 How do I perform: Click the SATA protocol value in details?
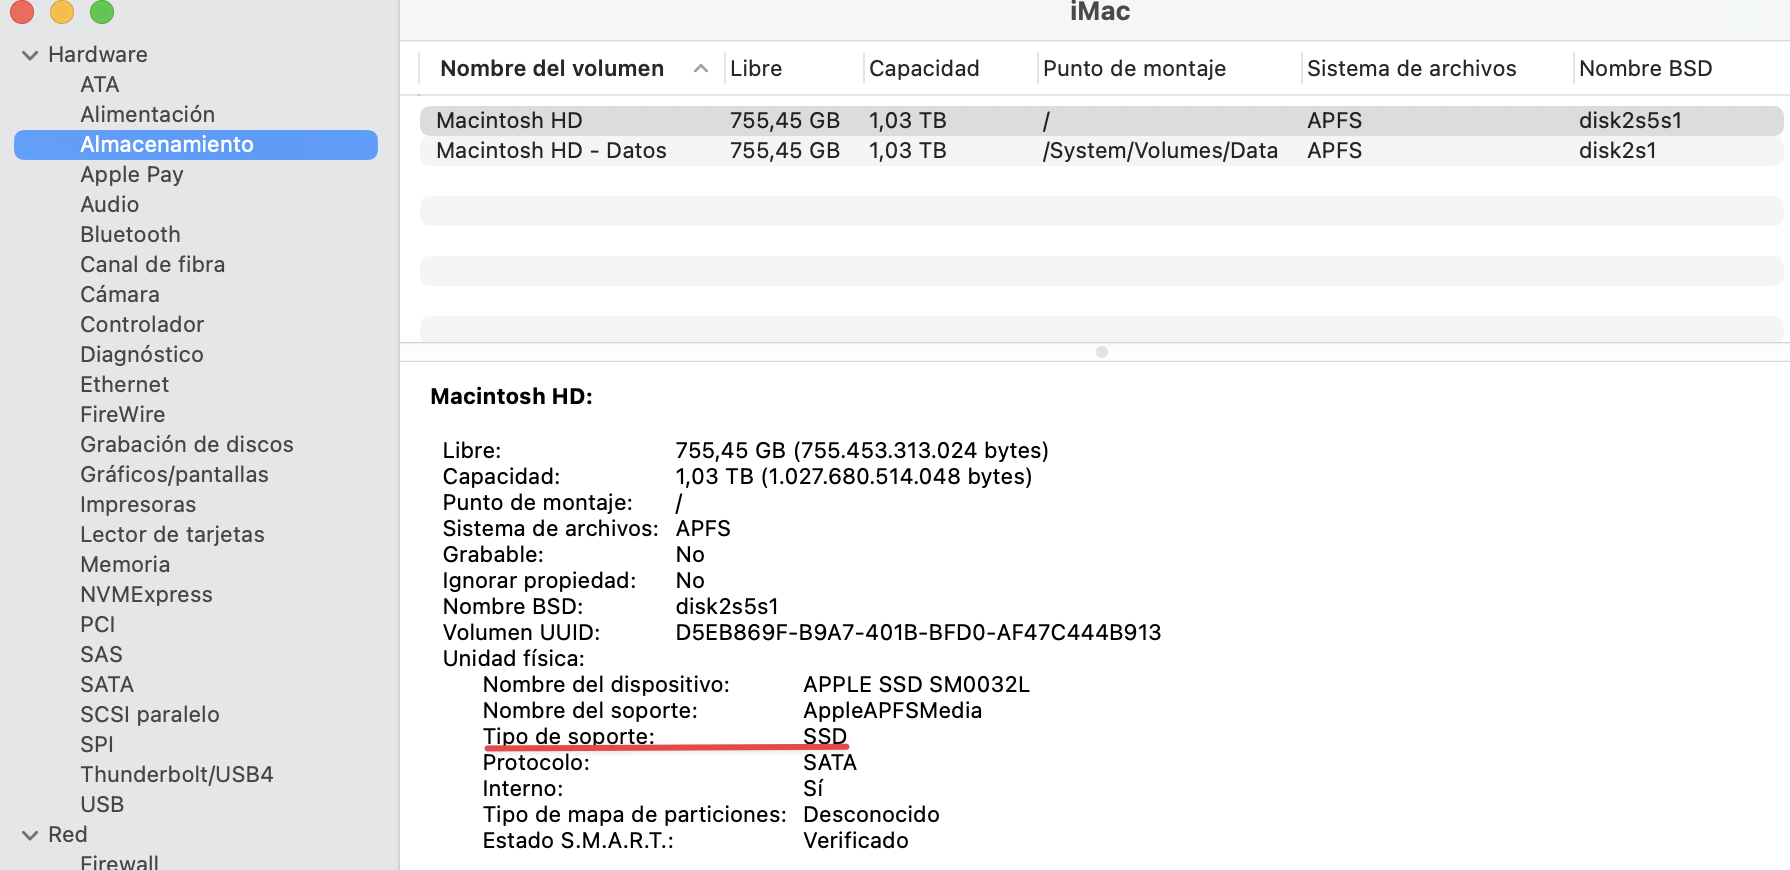pyautogui.click(x=830, y=763)
